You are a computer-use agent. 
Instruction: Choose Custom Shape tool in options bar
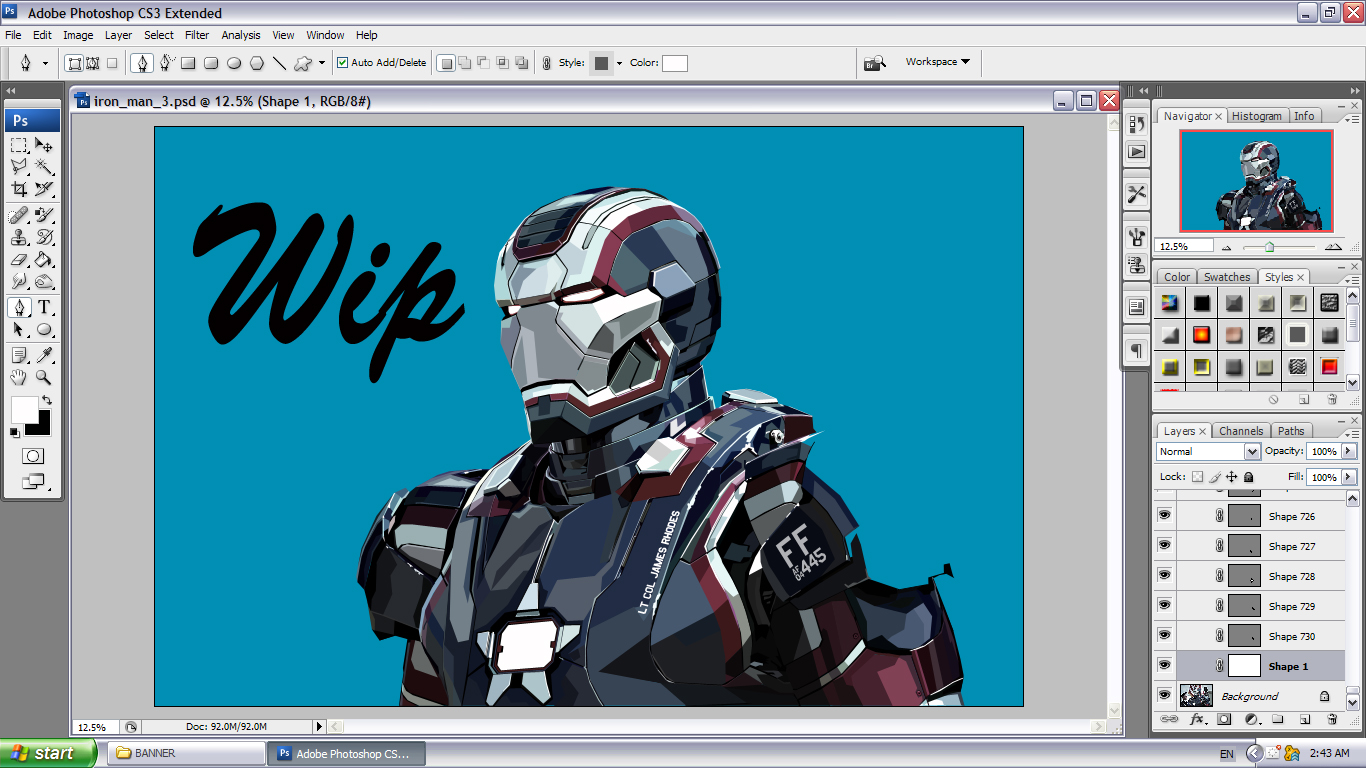[303, 63]
